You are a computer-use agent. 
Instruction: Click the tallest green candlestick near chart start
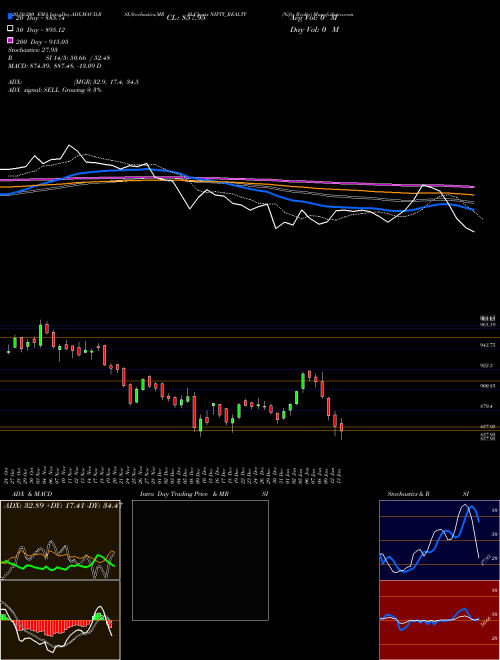coord(40,333)
